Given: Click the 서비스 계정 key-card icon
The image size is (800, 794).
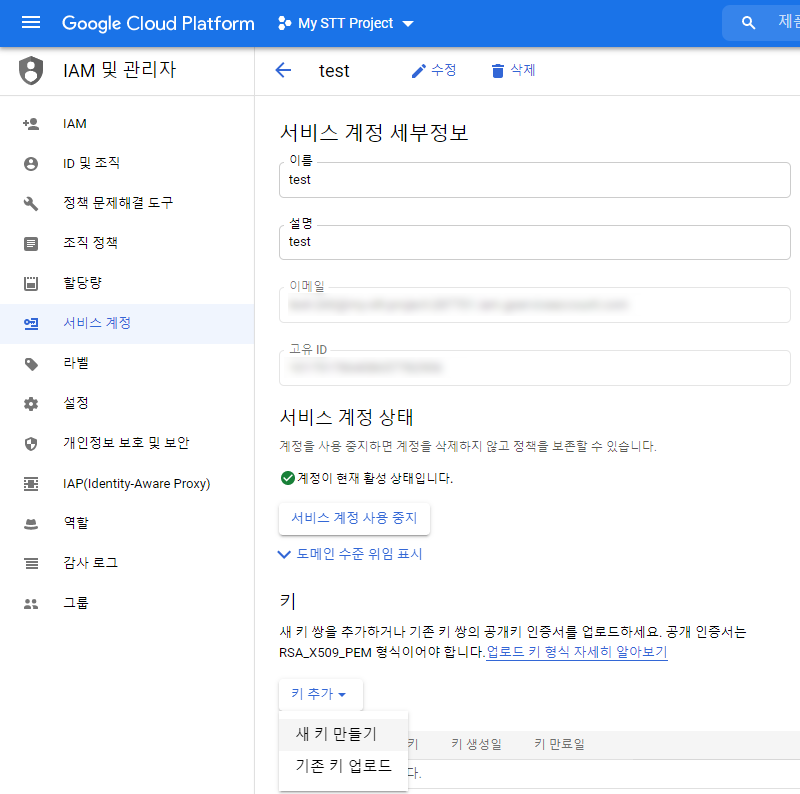Looking at the screenshot, I should coord(31,324).
